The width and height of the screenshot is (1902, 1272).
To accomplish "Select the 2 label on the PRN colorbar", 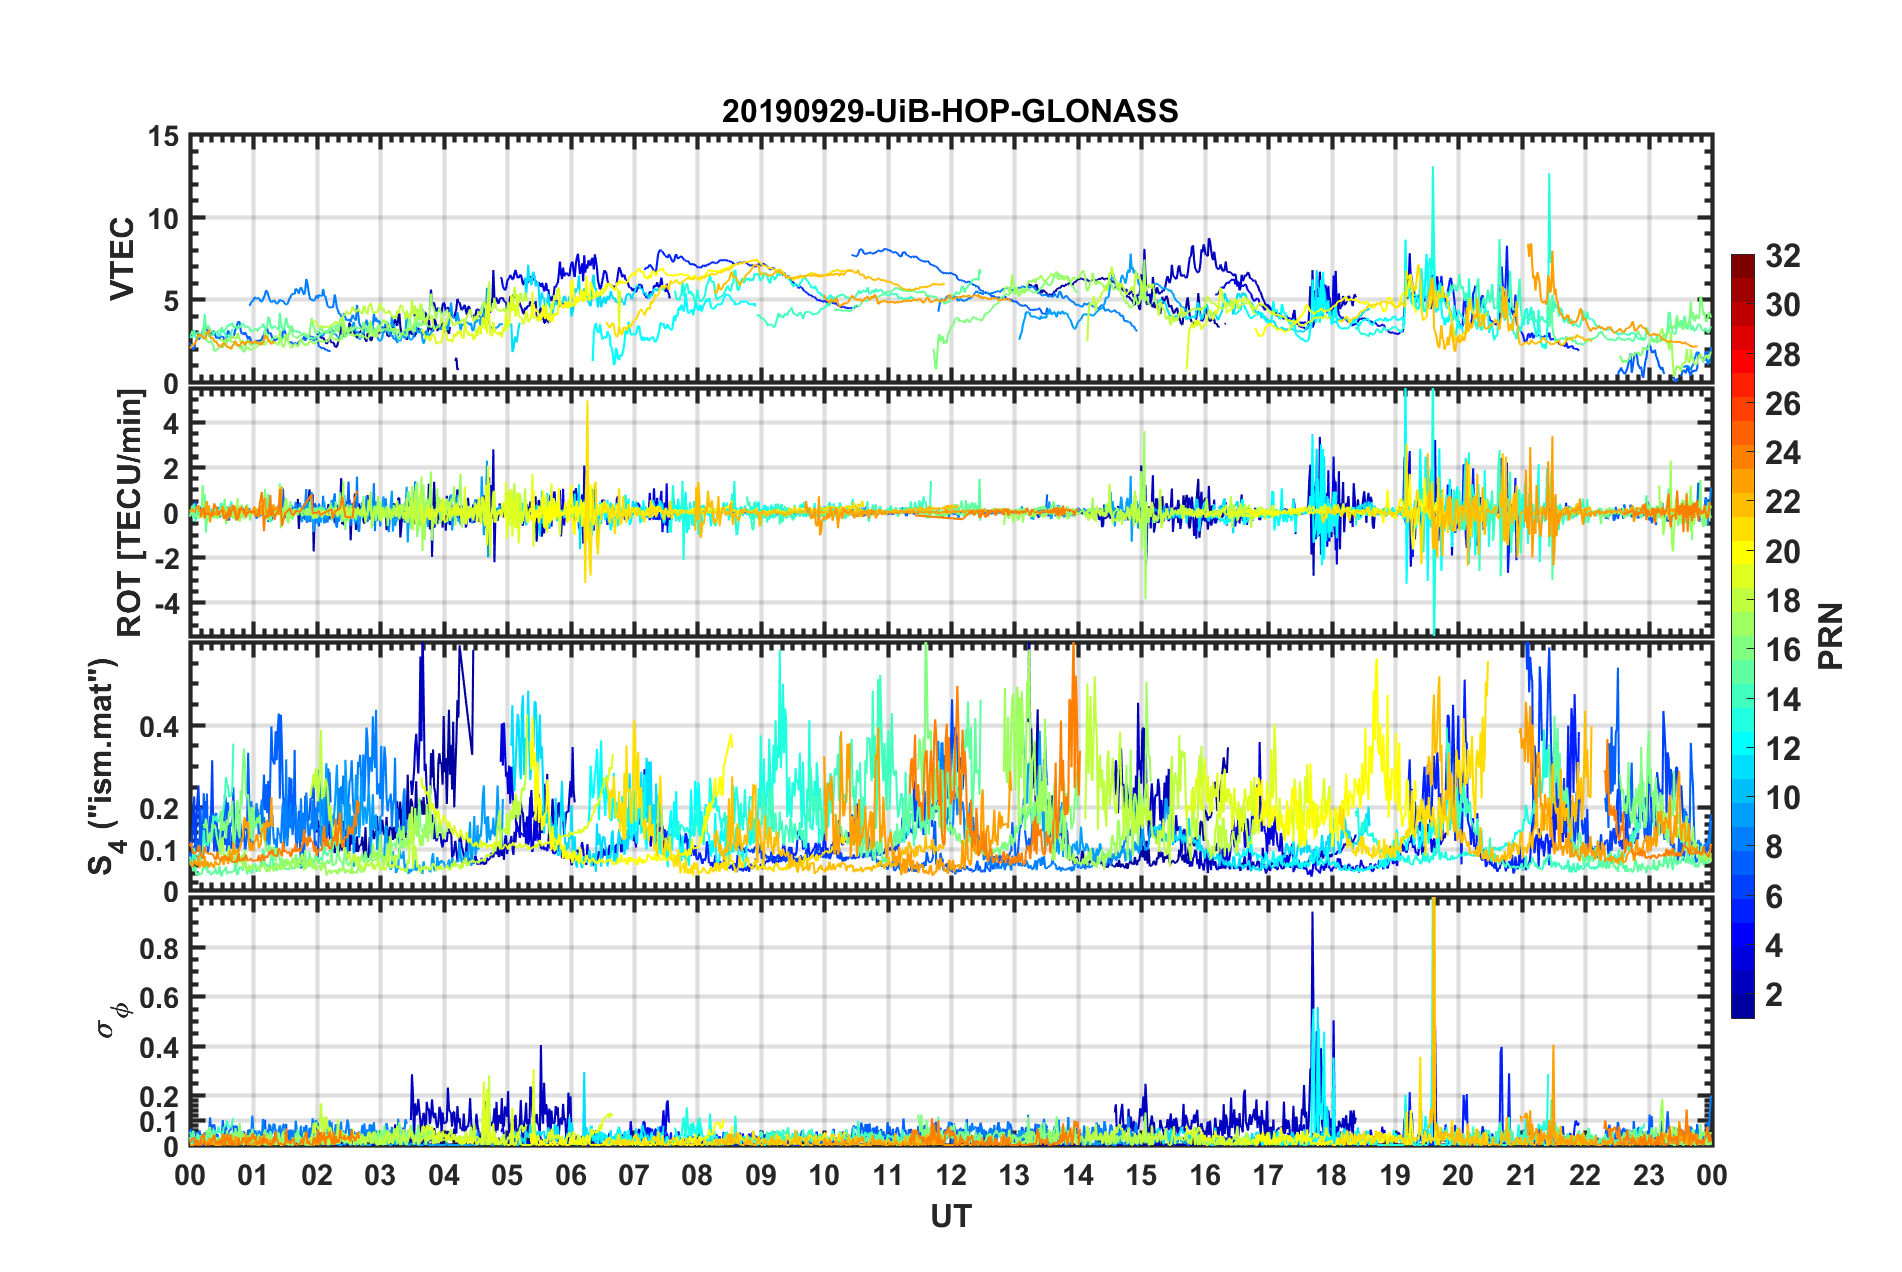I will [1774, 995].
